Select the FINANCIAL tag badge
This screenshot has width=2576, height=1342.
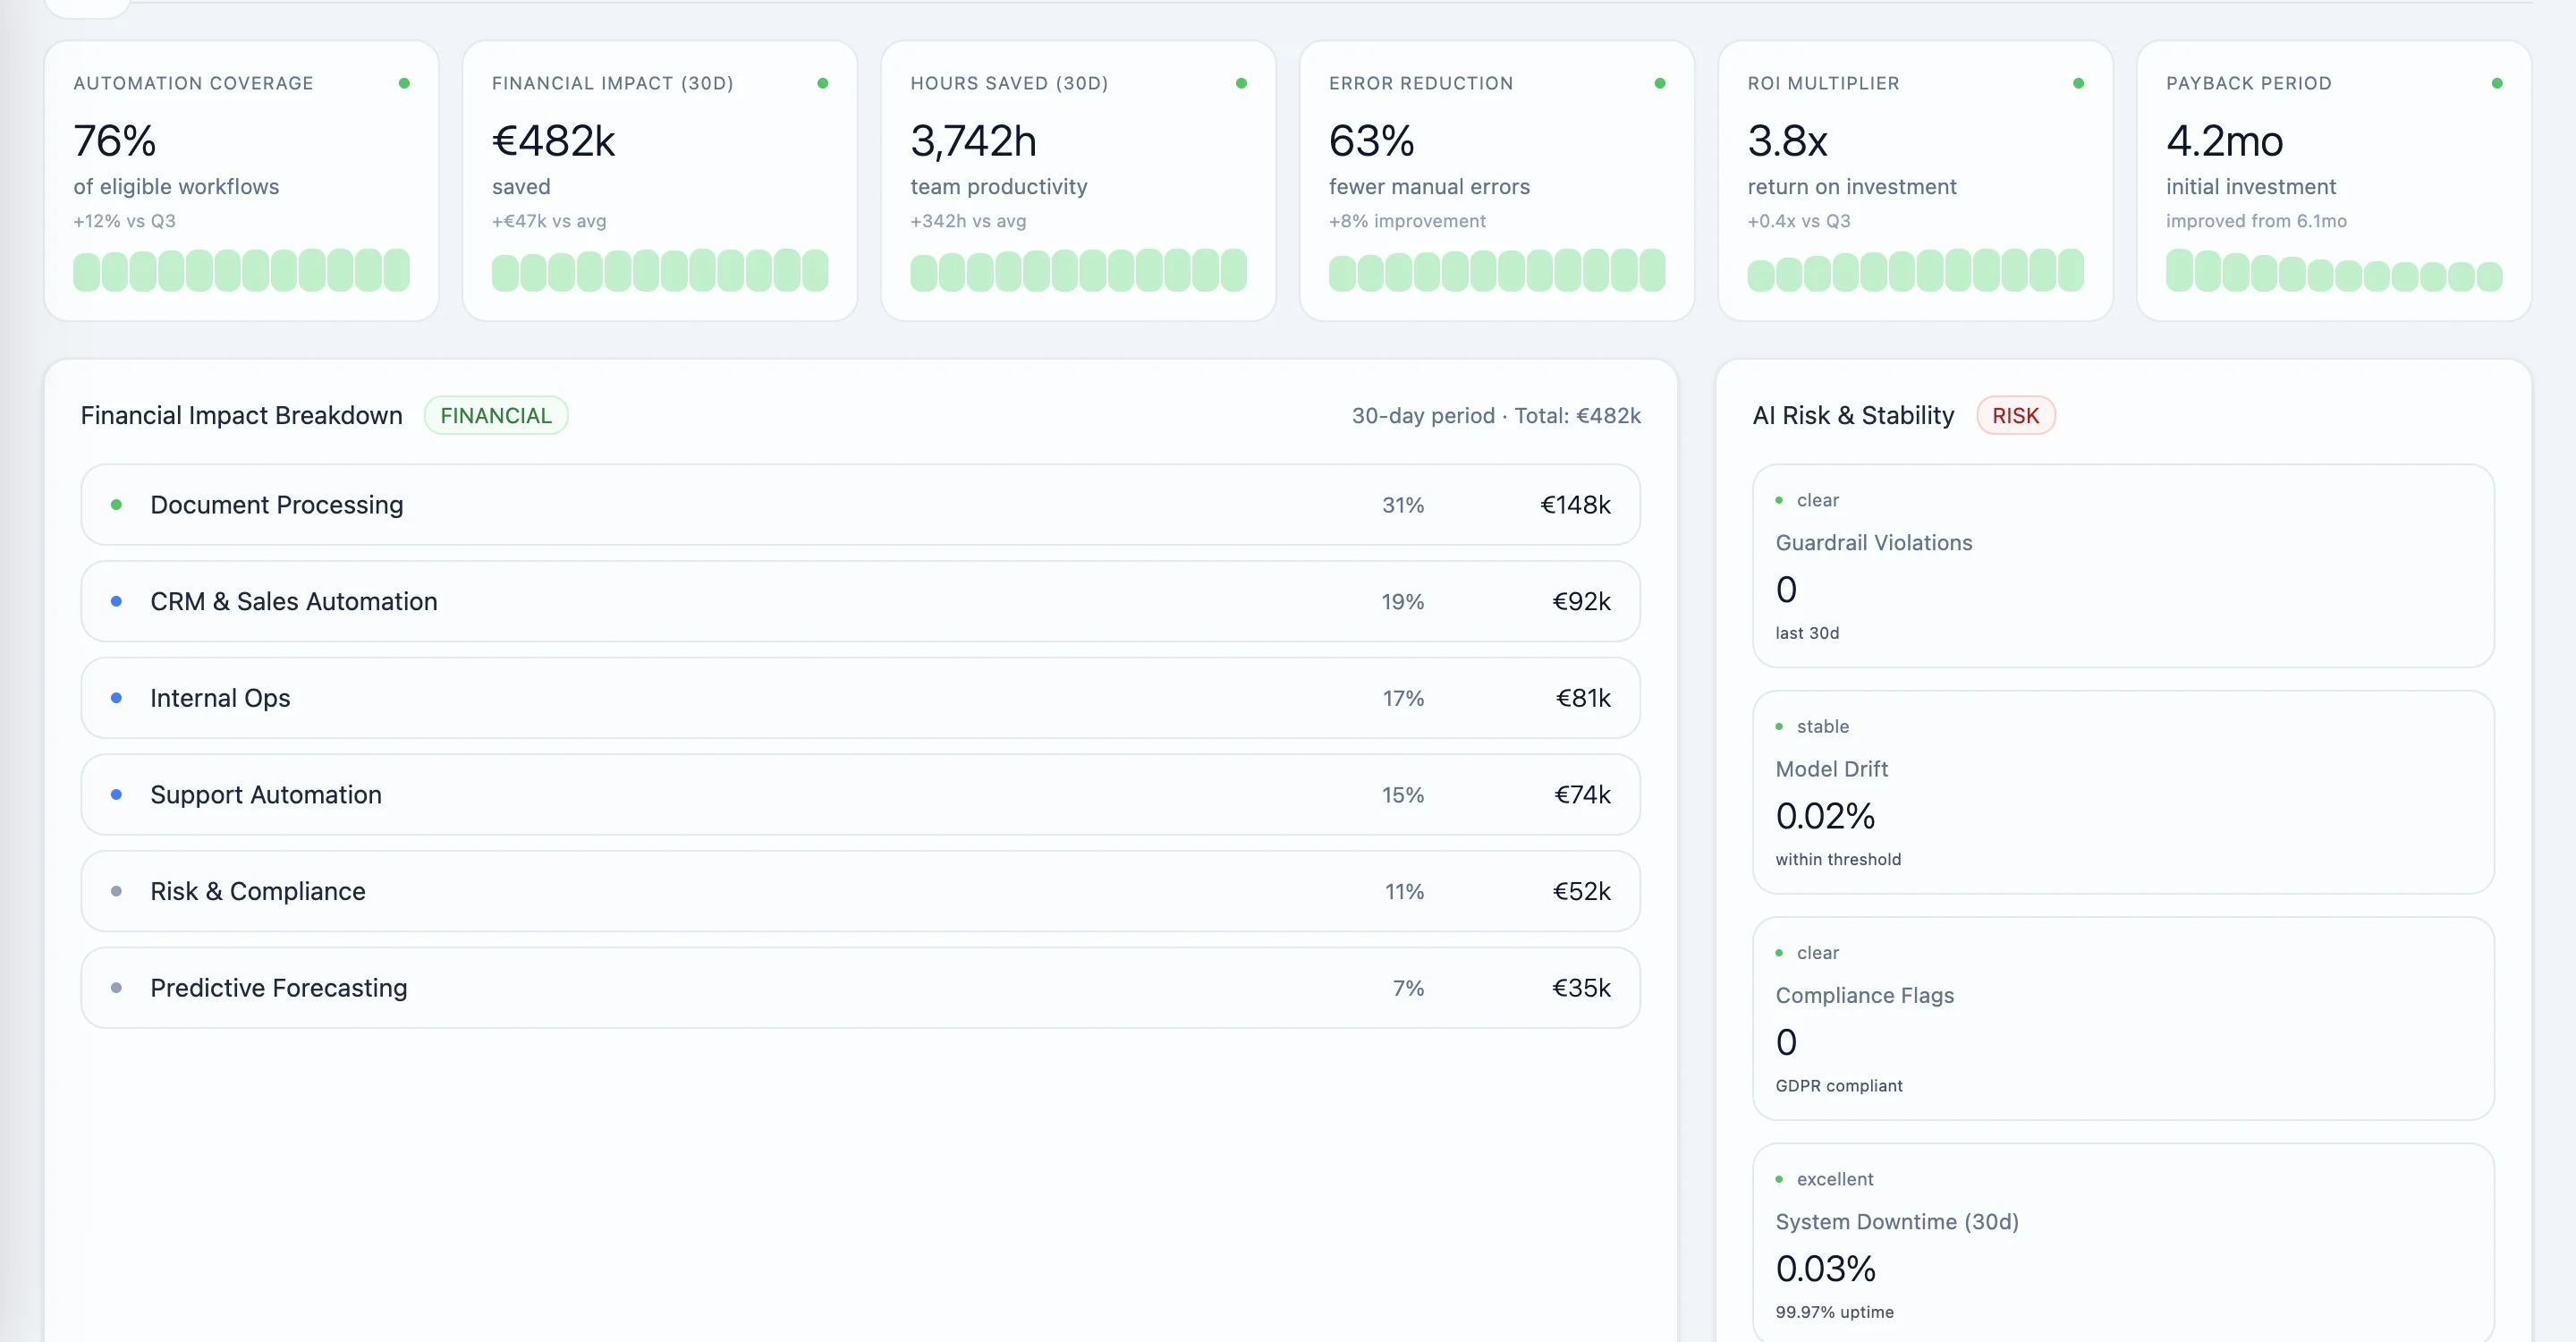(496, 416)
